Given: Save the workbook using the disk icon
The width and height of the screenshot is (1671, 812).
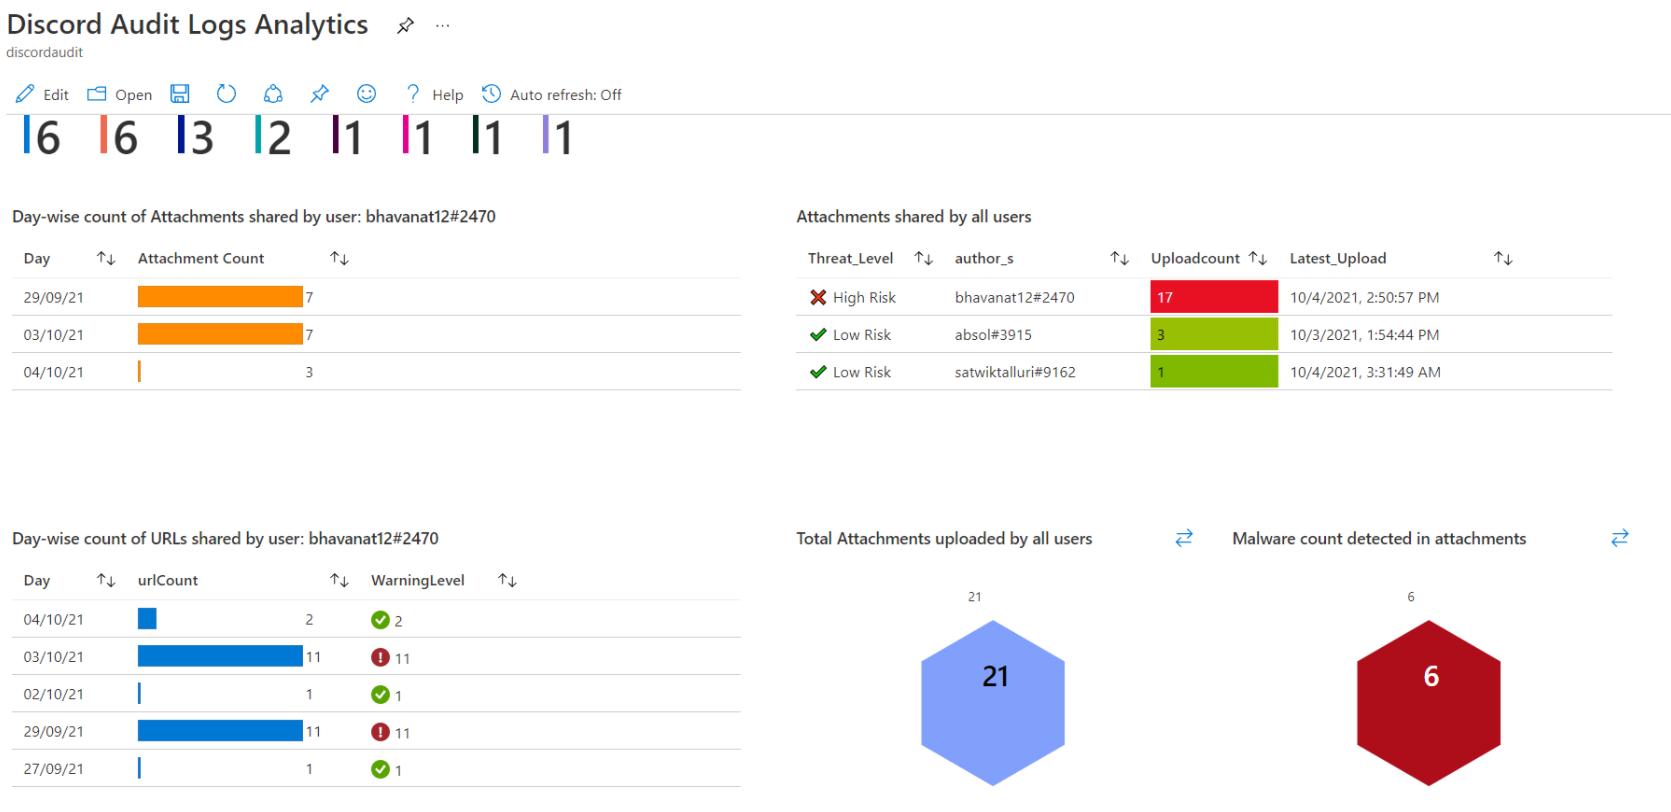Looking at the screenshot, I should click(x=180, y=94).
